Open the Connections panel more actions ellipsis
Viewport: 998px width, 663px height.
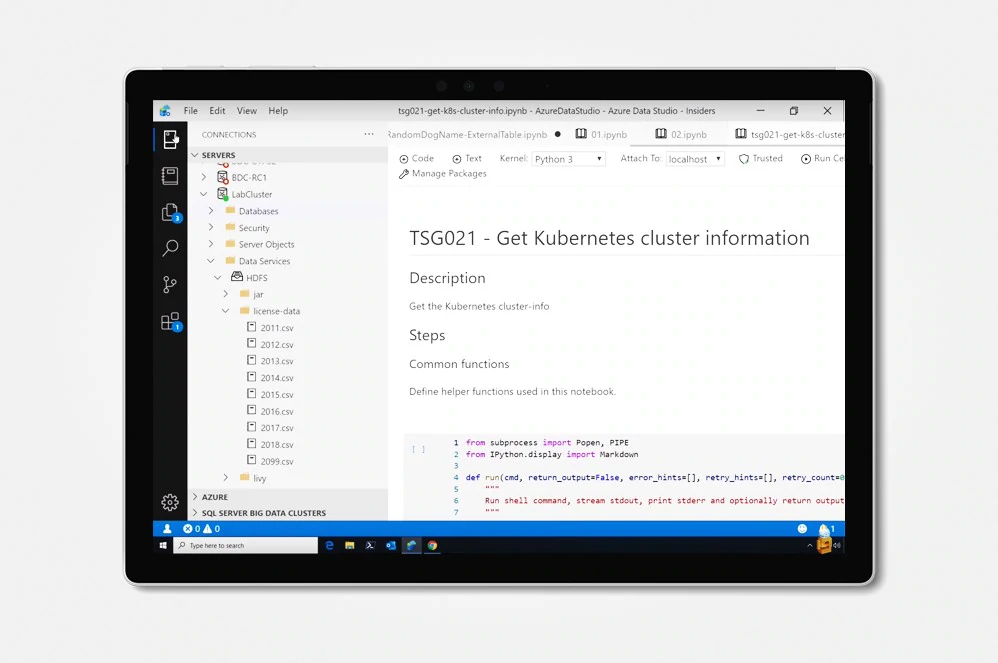coord(369,134)
